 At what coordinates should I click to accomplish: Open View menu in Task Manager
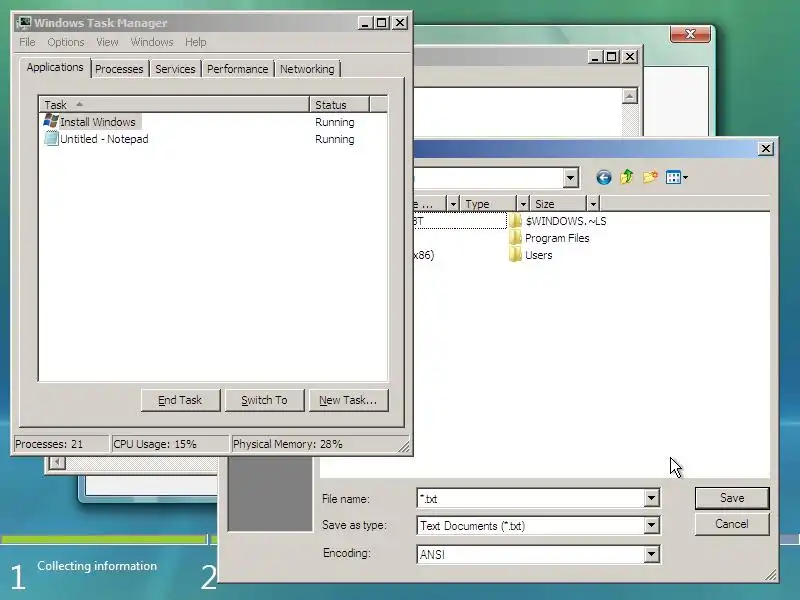(107, 42)
